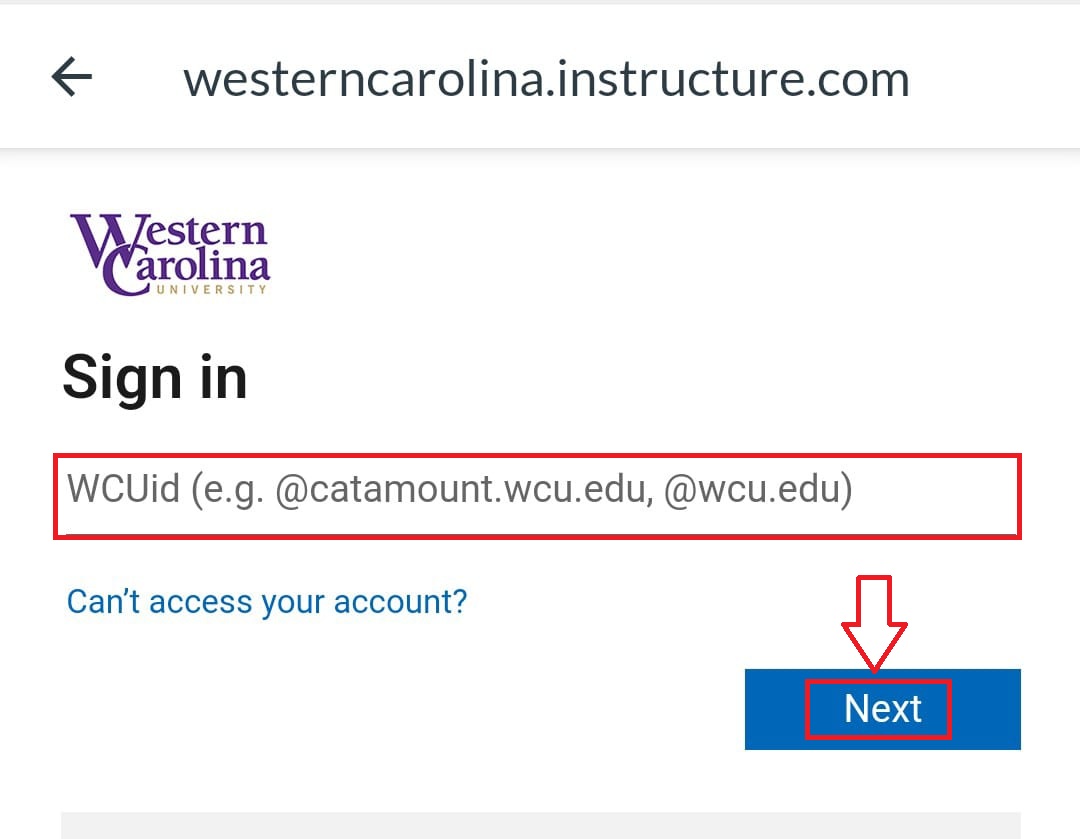Tap the instructure.com domain in header
This screenshot has width=1080, height=839.
[734, 79]
